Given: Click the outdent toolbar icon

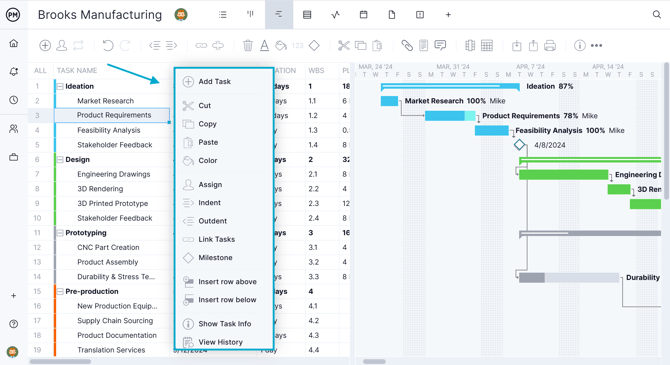Looking at the screenshot, I should tap(155, 45).
